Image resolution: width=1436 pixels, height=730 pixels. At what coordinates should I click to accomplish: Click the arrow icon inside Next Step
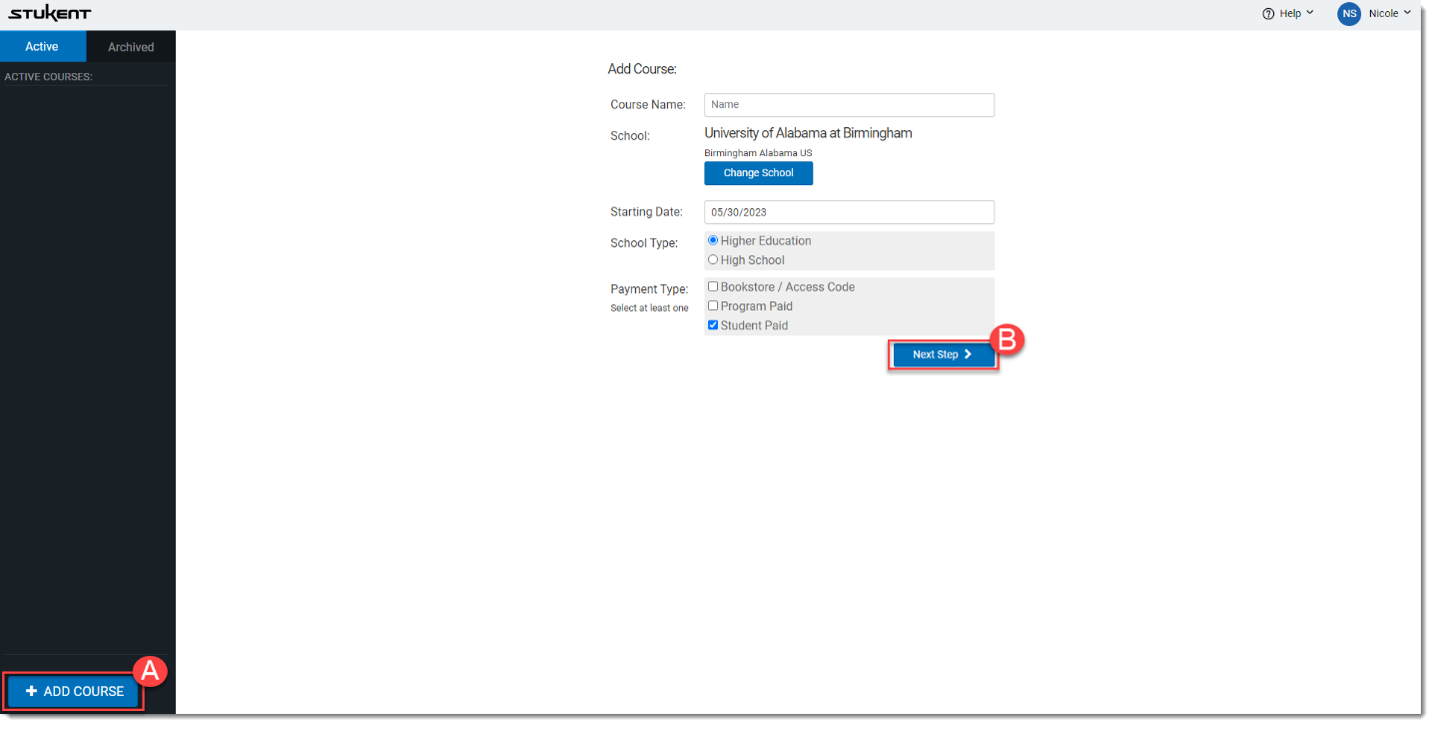965,354
